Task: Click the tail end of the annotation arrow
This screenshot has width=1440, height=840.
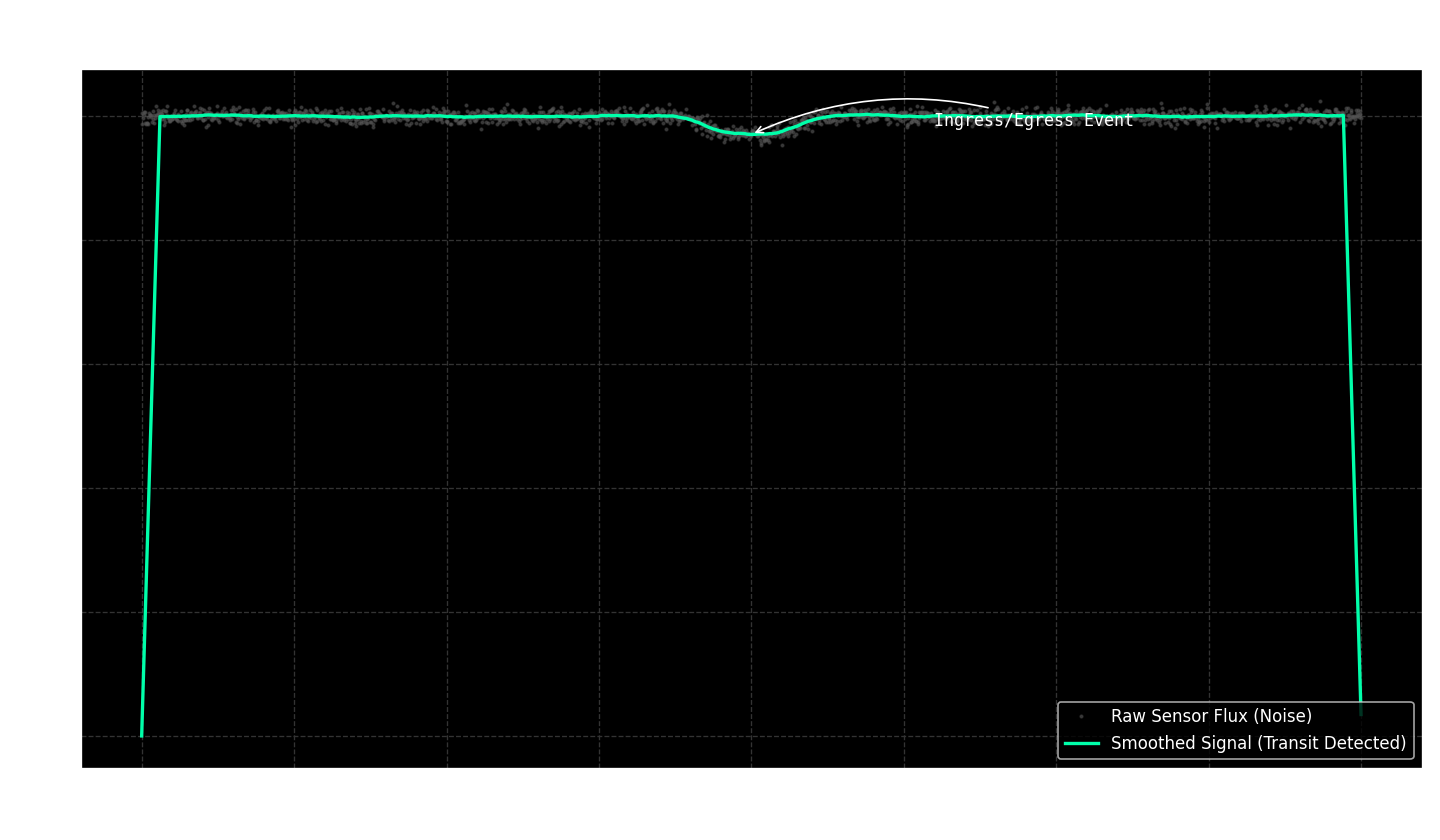Action: point(987,107)
